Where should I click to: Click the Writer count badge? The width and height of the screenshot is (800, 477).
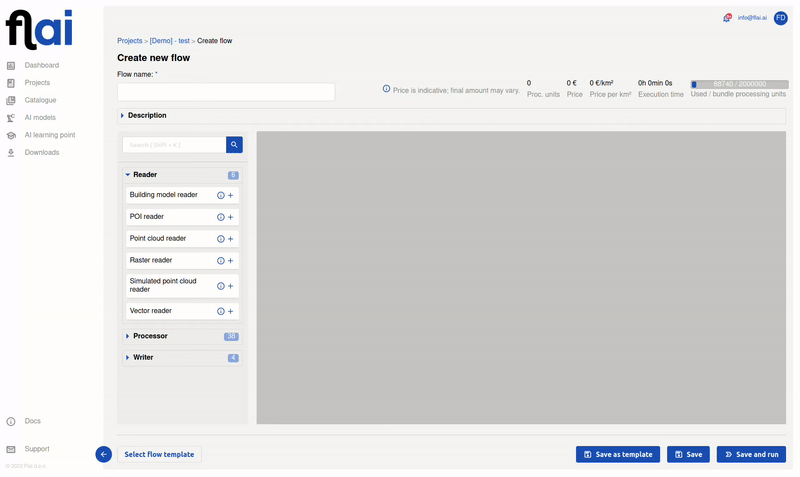[233, 358]
